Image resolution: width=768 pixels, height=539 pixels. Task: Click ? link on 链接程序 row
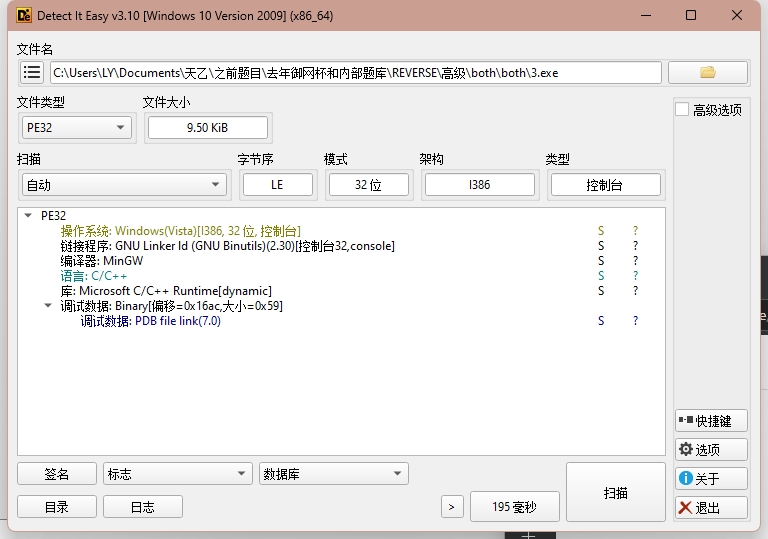pyautogui.click(x=635, y=246)
